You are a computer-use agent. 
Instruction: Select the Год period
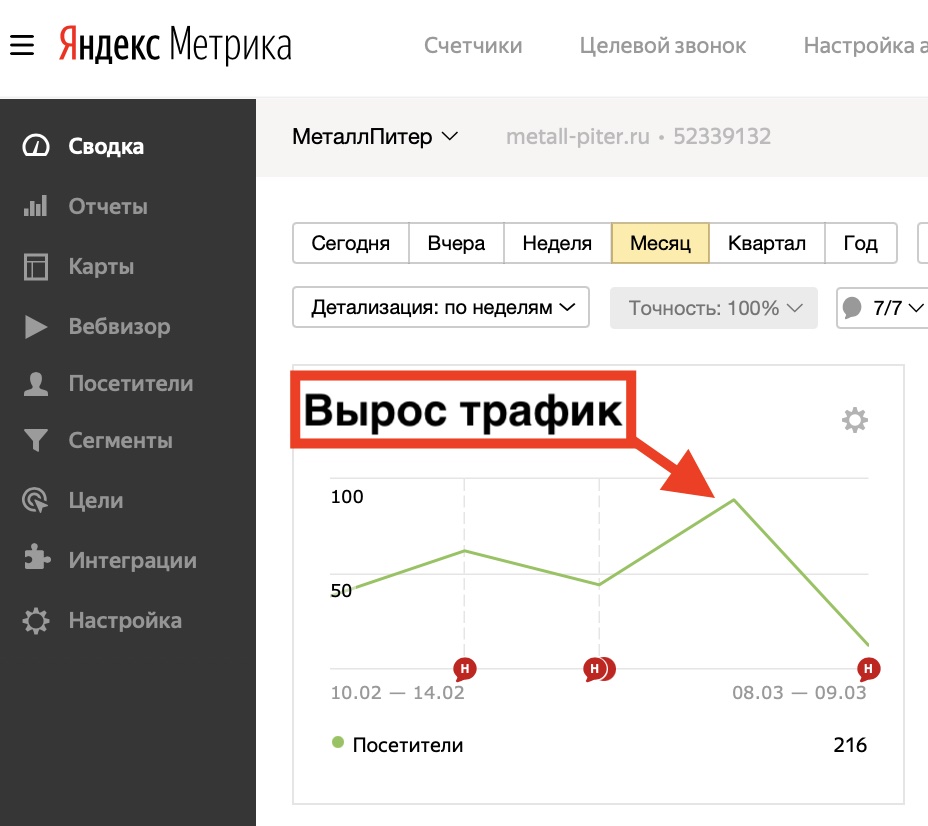[861, 243]
